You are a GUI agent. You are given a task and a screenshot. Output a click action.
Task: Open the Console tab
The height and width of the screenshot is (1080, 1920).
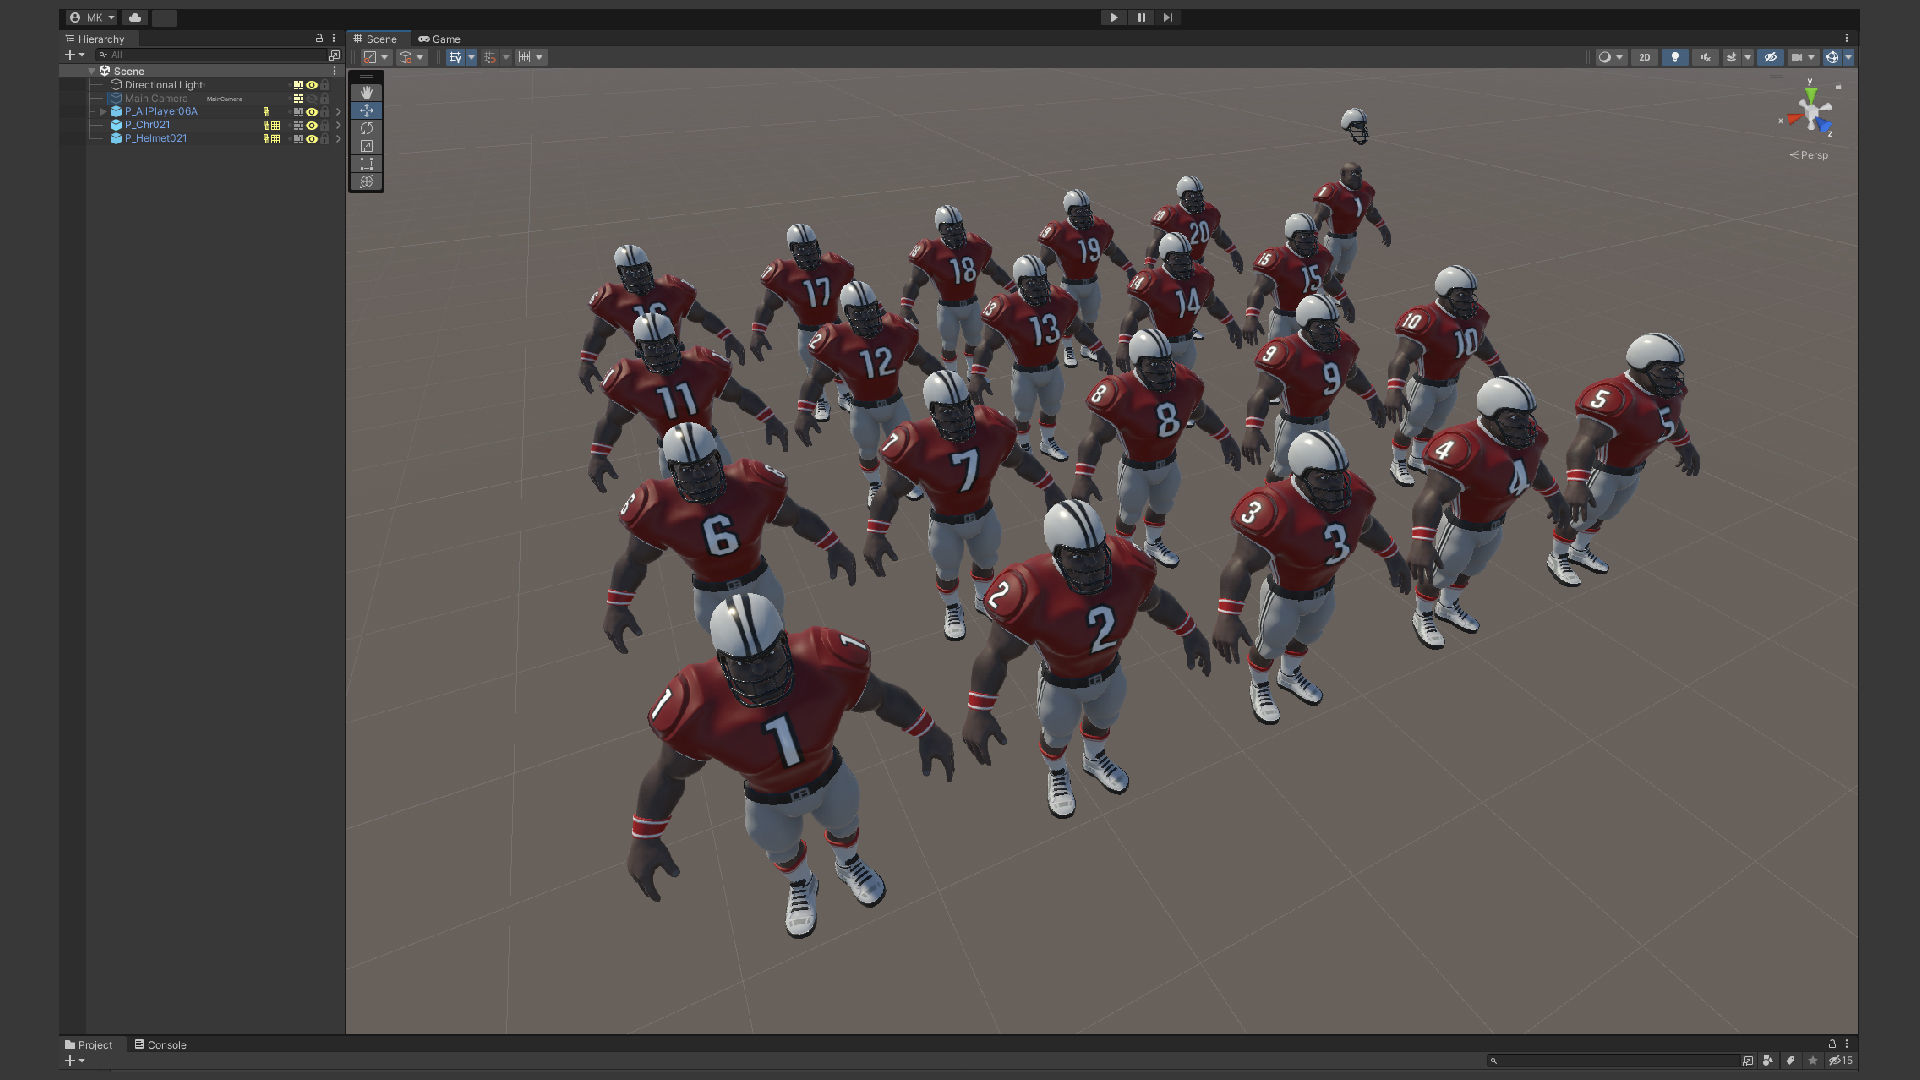point(161,1045)
